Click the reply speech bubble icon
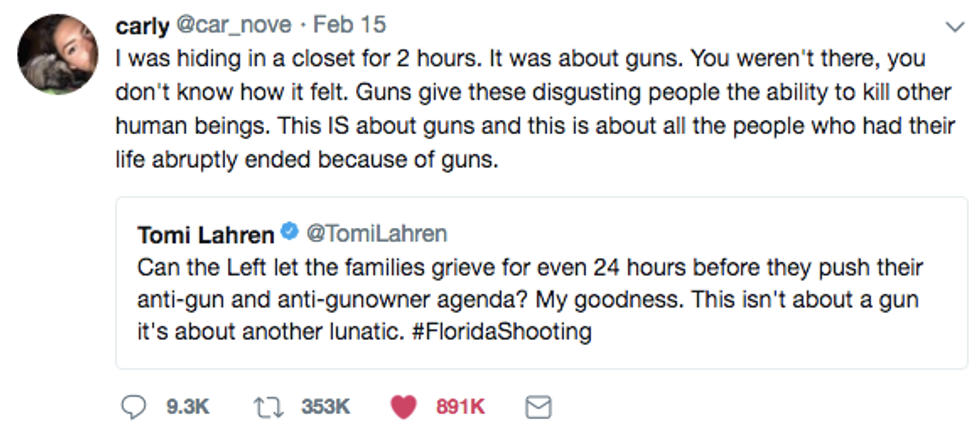This screenshot has width=980, height=432. tap(134, 407)
